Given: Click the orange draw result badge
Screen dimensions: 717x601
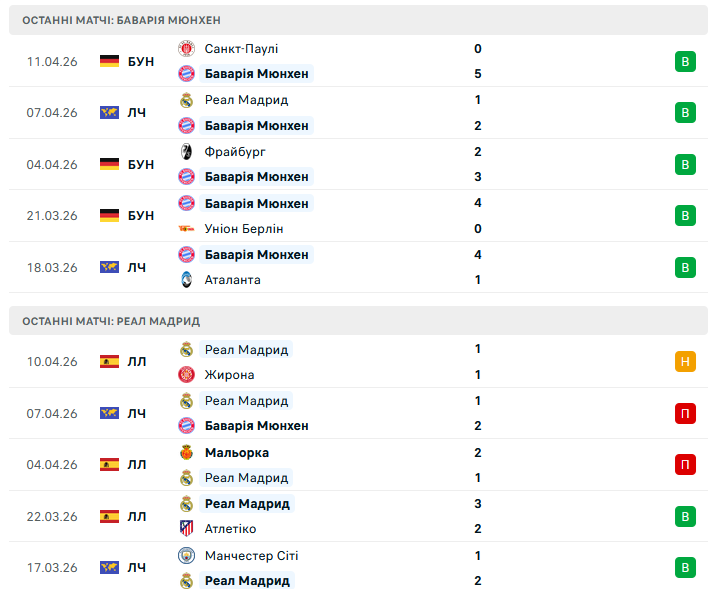Looking at the screenshot, I should click(685, 362).
